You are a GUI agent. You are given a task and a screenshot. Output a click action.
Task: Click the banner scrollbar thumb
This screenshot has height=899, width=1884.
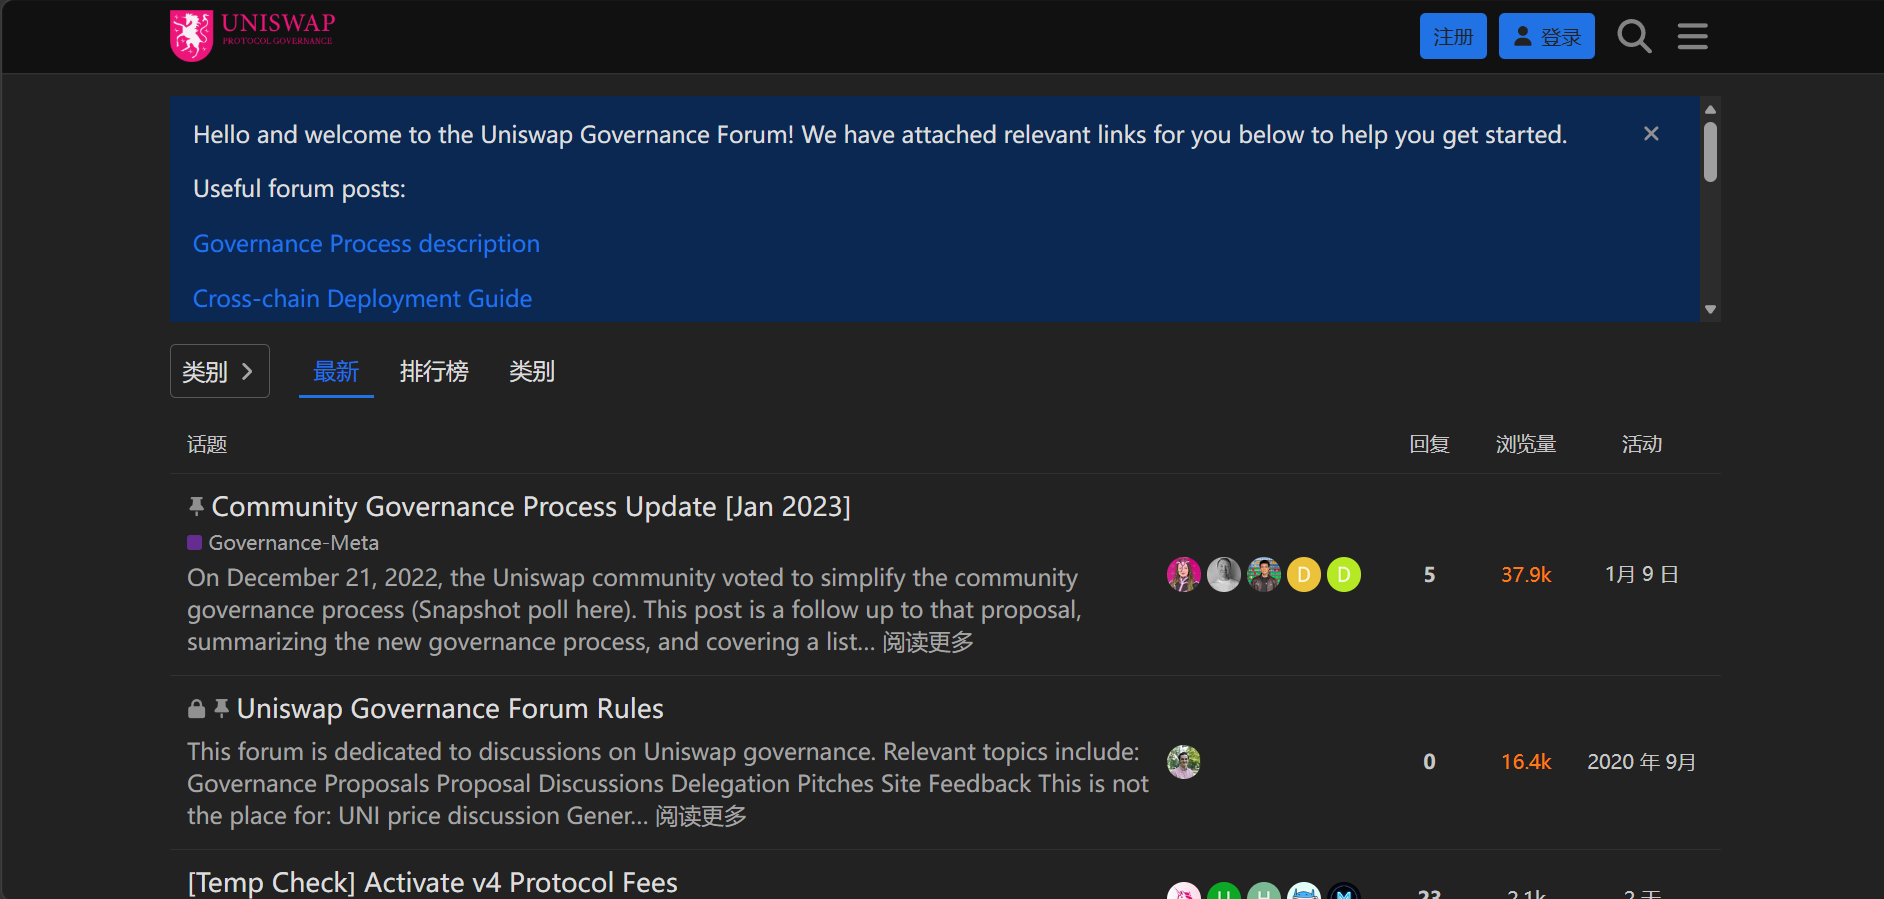[1710, 152]
